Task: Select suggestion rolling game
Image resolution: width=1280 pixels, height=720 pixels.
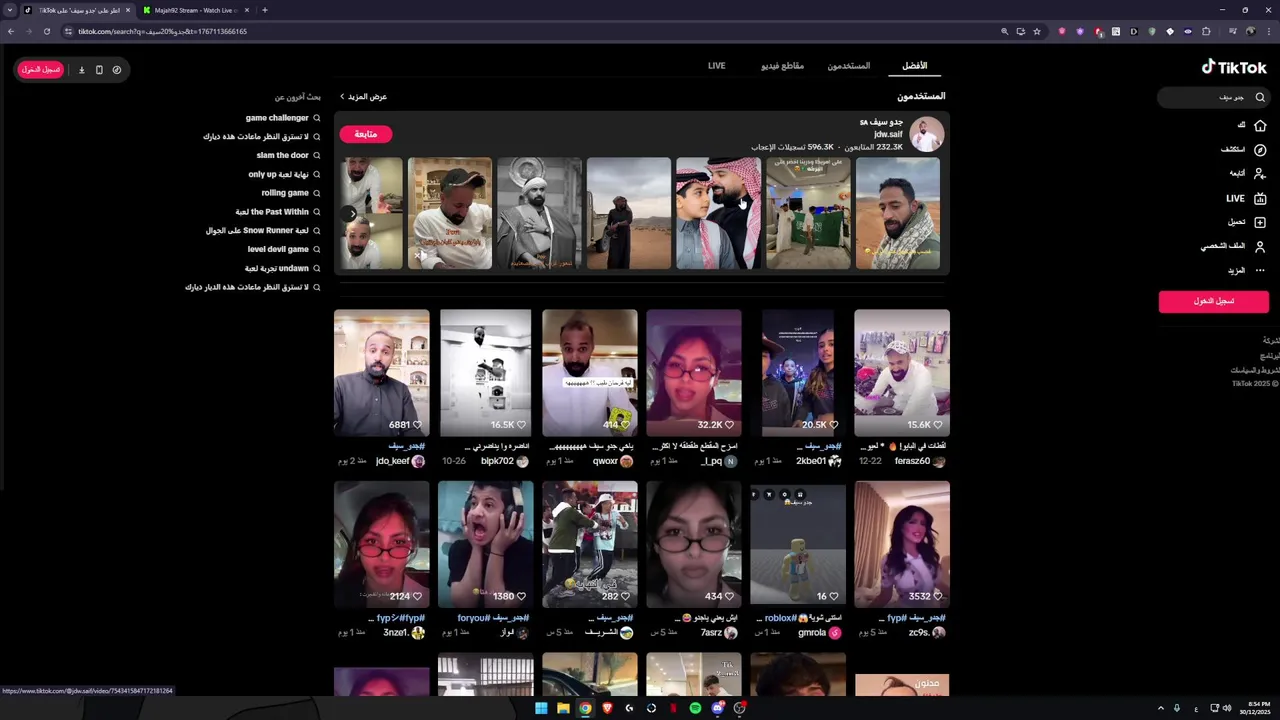Action: click(x=285, y=193)
